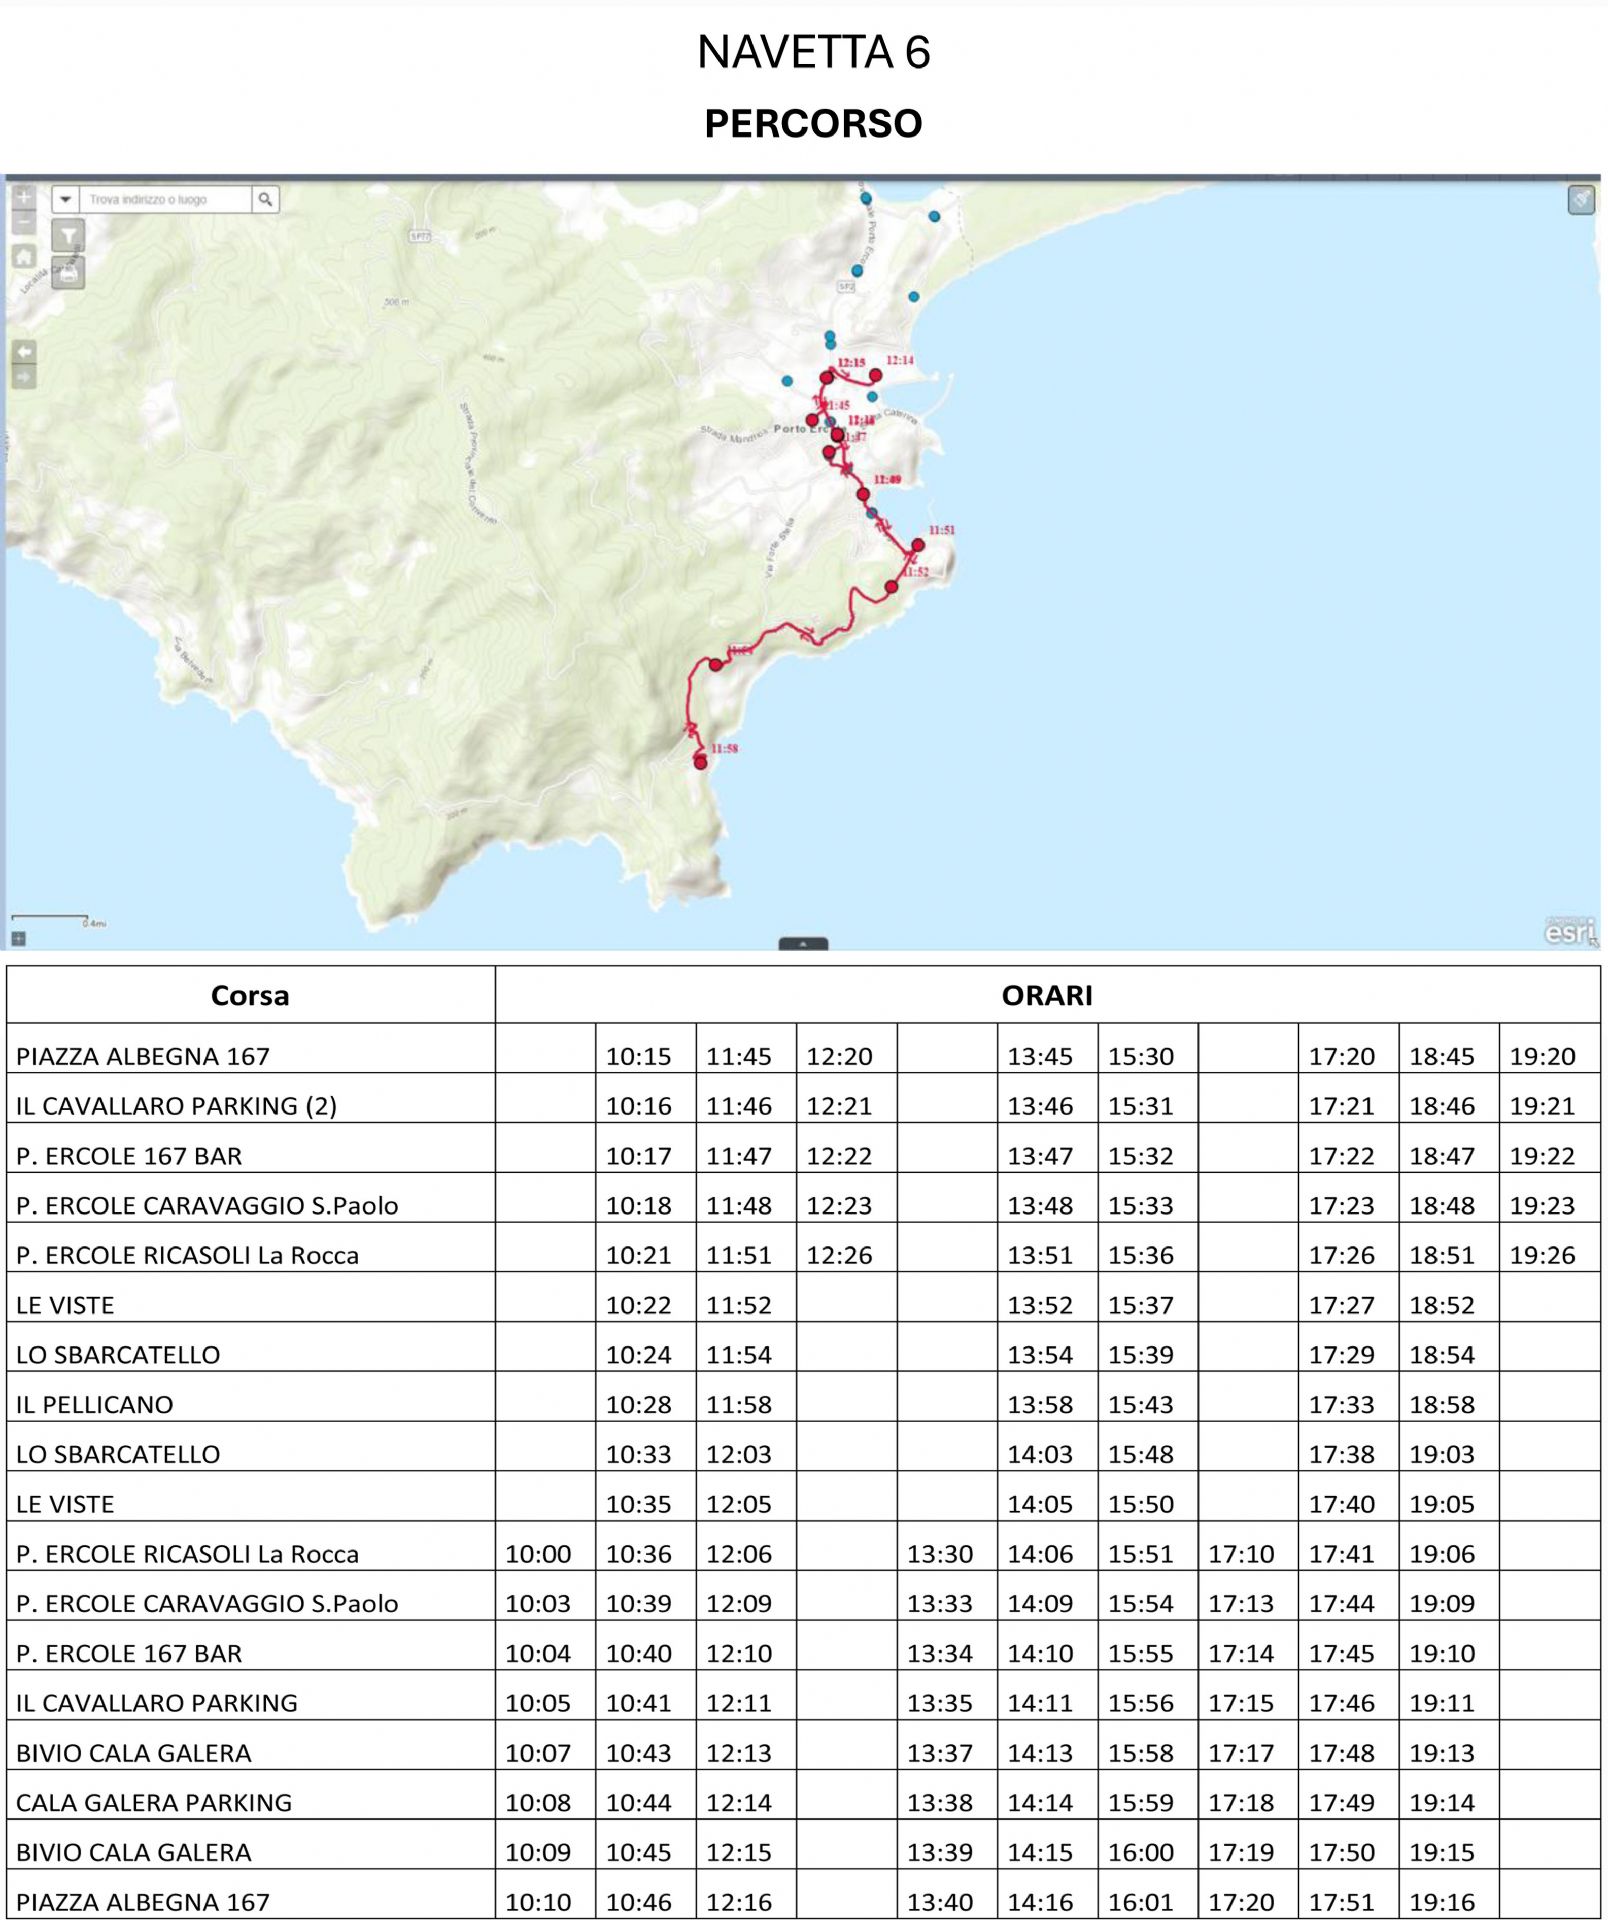Click the esri logo link
Screen dimensions: 1608x1920
1570,931
